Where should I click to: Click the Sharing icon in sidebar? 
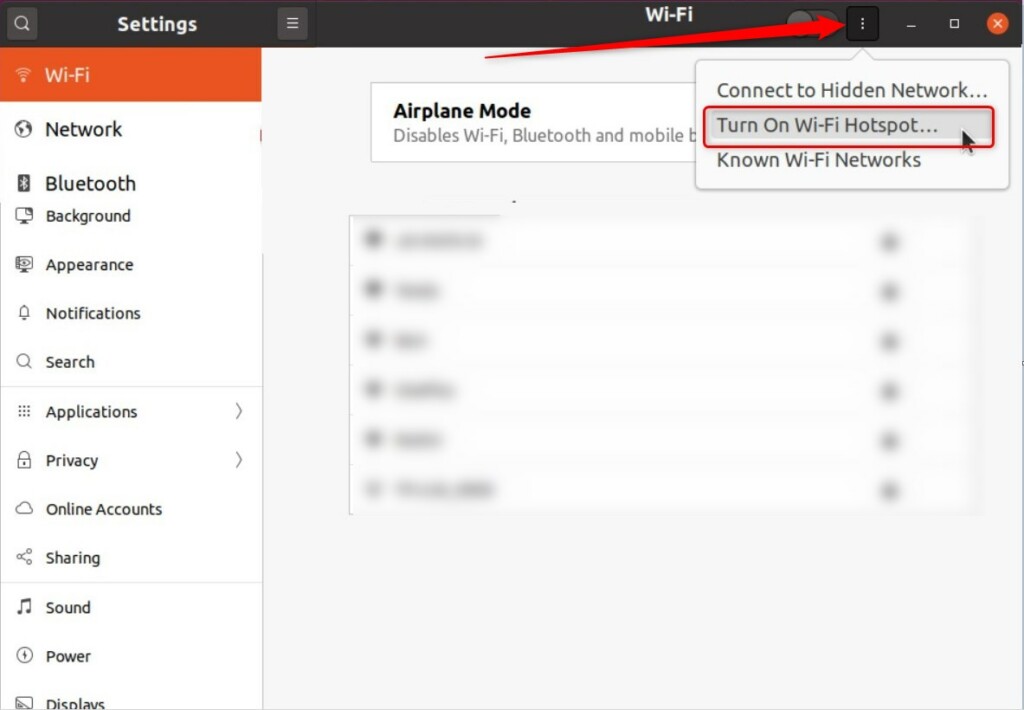tap(24, 557)
